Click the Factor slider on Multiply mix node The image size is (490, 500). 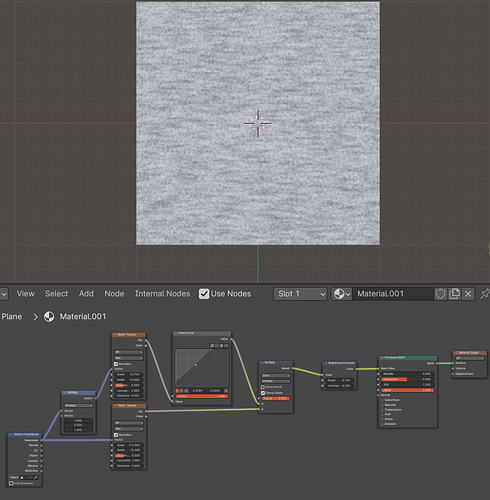tap(276, 398)
